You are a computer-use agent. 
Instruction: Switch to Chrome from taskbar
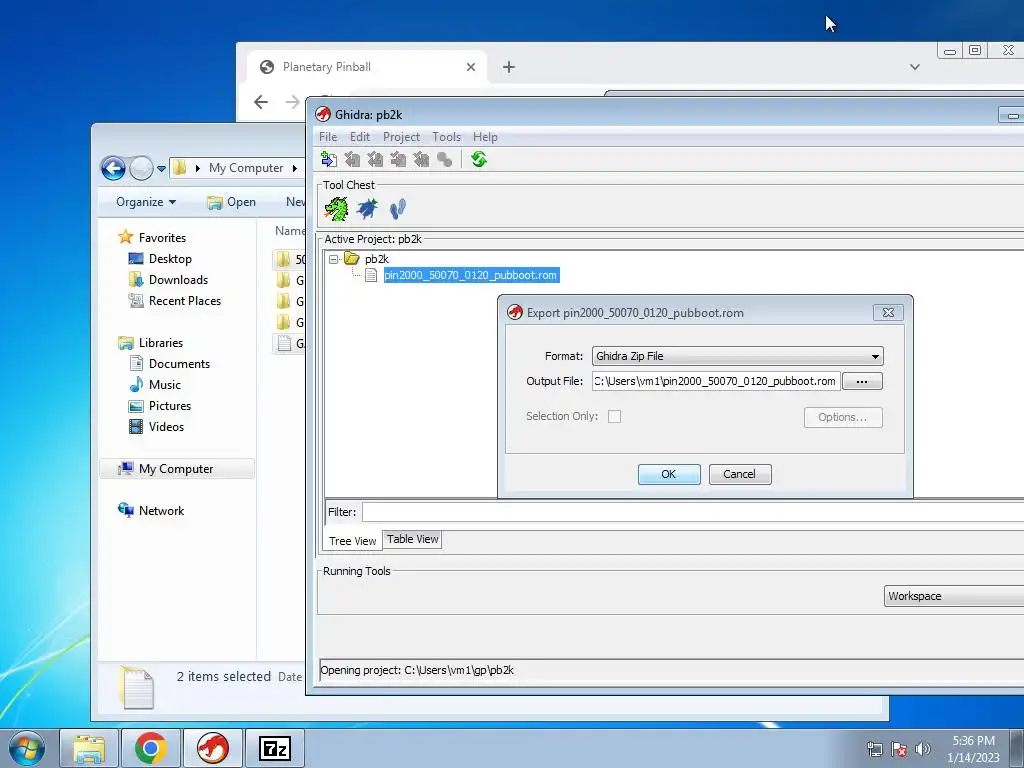[x=151, y=748]
